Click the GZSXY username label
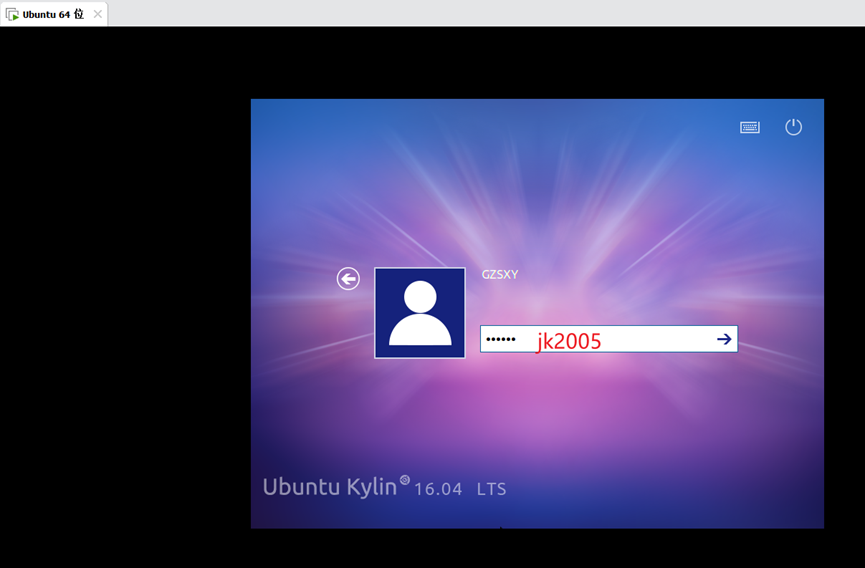 point(500,275)
